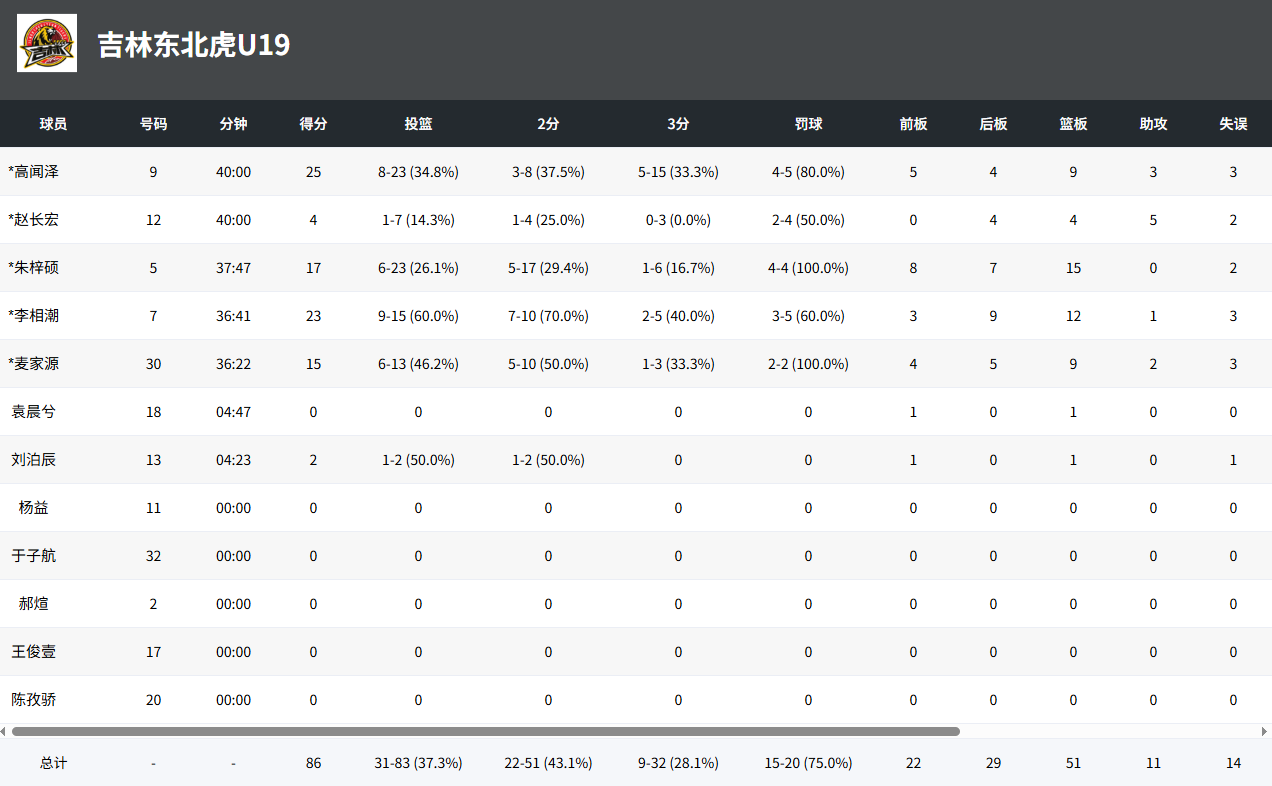
Task: Click total rebounds value 51
Action: tap(1073, 763)
